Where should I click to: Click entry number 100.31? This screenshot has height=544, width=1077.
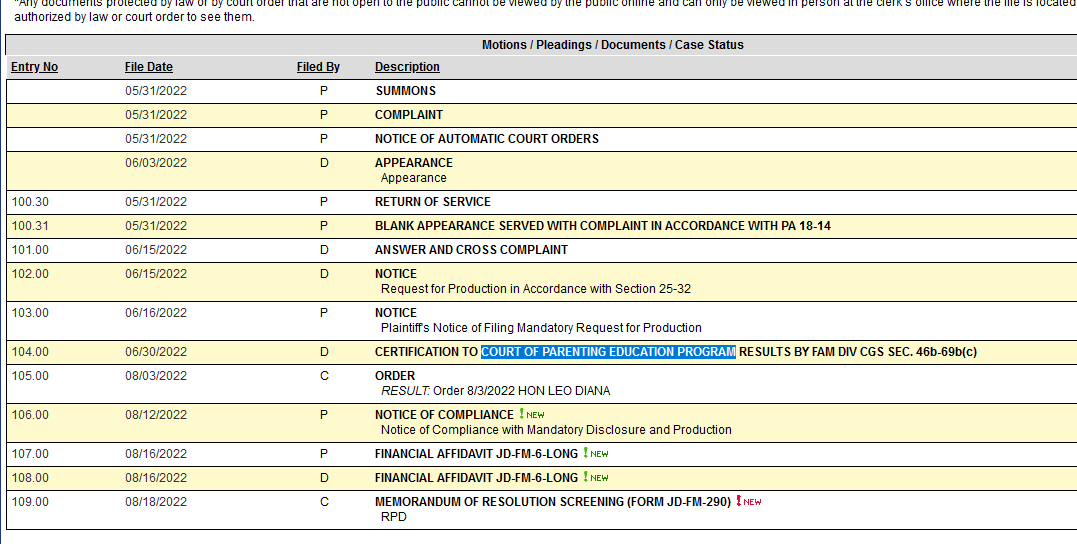(x=30, y=226)
